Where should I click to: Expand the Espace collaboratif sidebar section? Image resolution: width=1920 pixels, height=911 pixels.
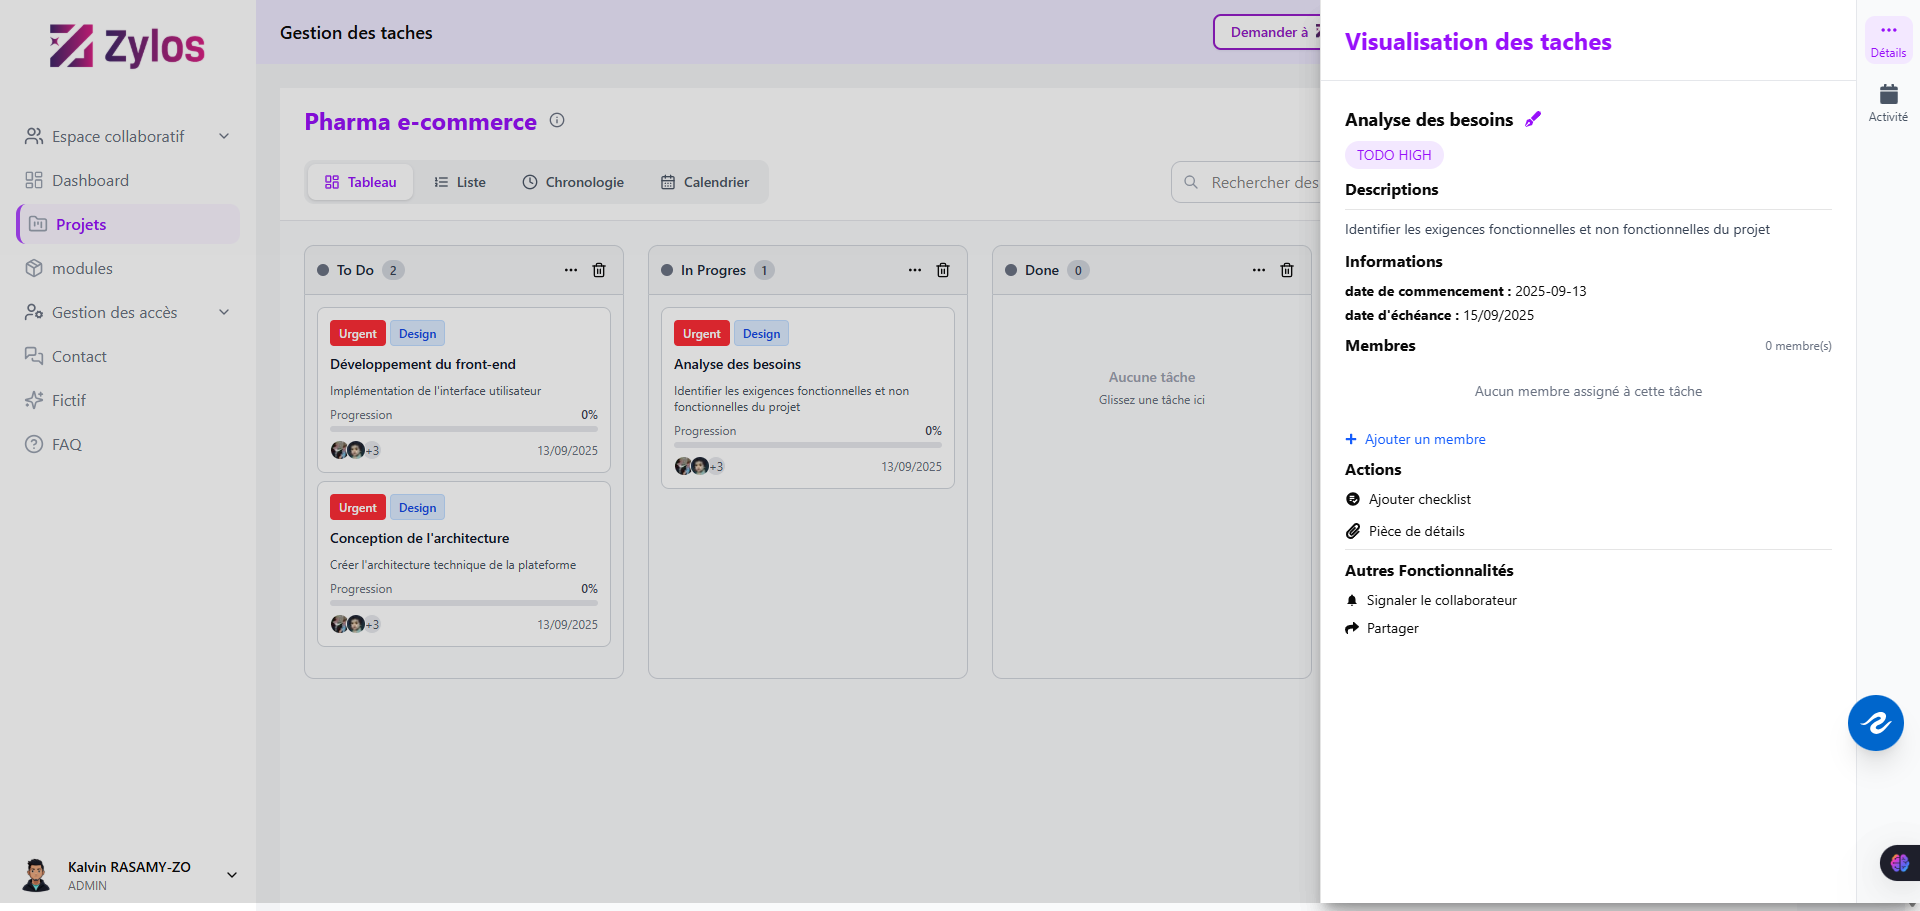(223, 136)
